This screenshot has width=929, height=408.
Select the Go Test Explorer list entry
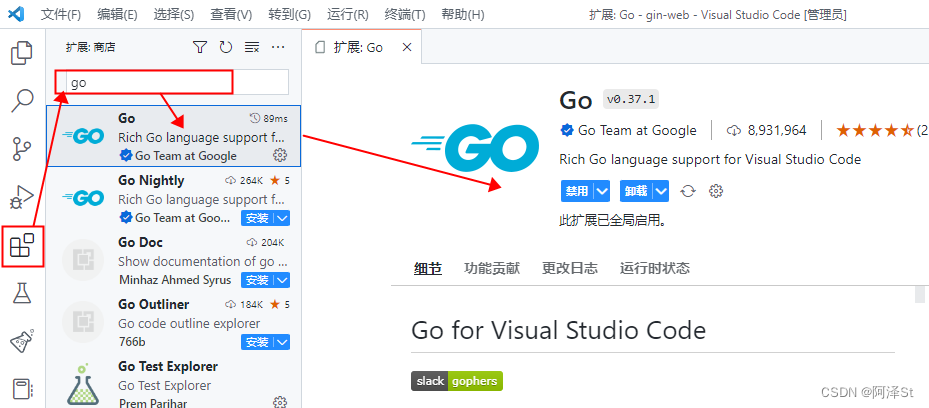(174, 382)
